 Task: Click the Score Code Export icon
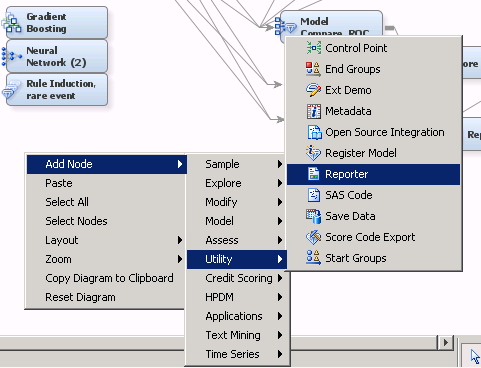[313, 237]
